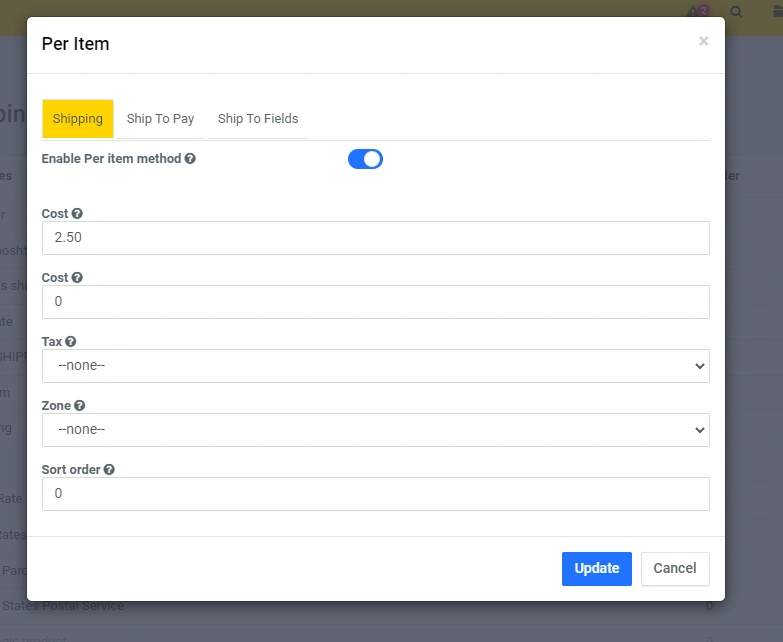This screenshot has width=783, height=642.
Task: Click the help icon next to the second Cost label
Action: coord(77,278)
